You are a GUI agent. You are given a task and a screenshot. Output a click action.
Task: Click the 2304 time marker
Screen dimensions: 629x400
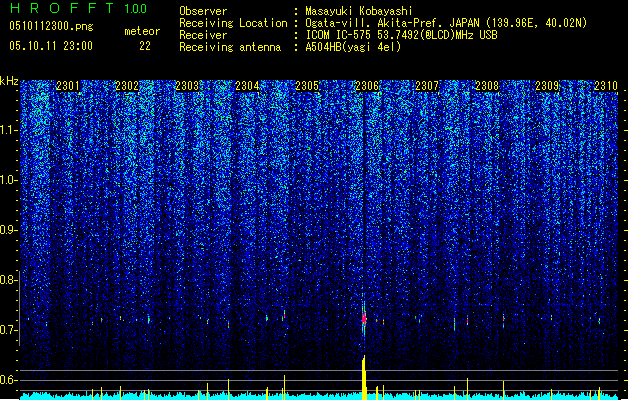click(x=247, y=85)
